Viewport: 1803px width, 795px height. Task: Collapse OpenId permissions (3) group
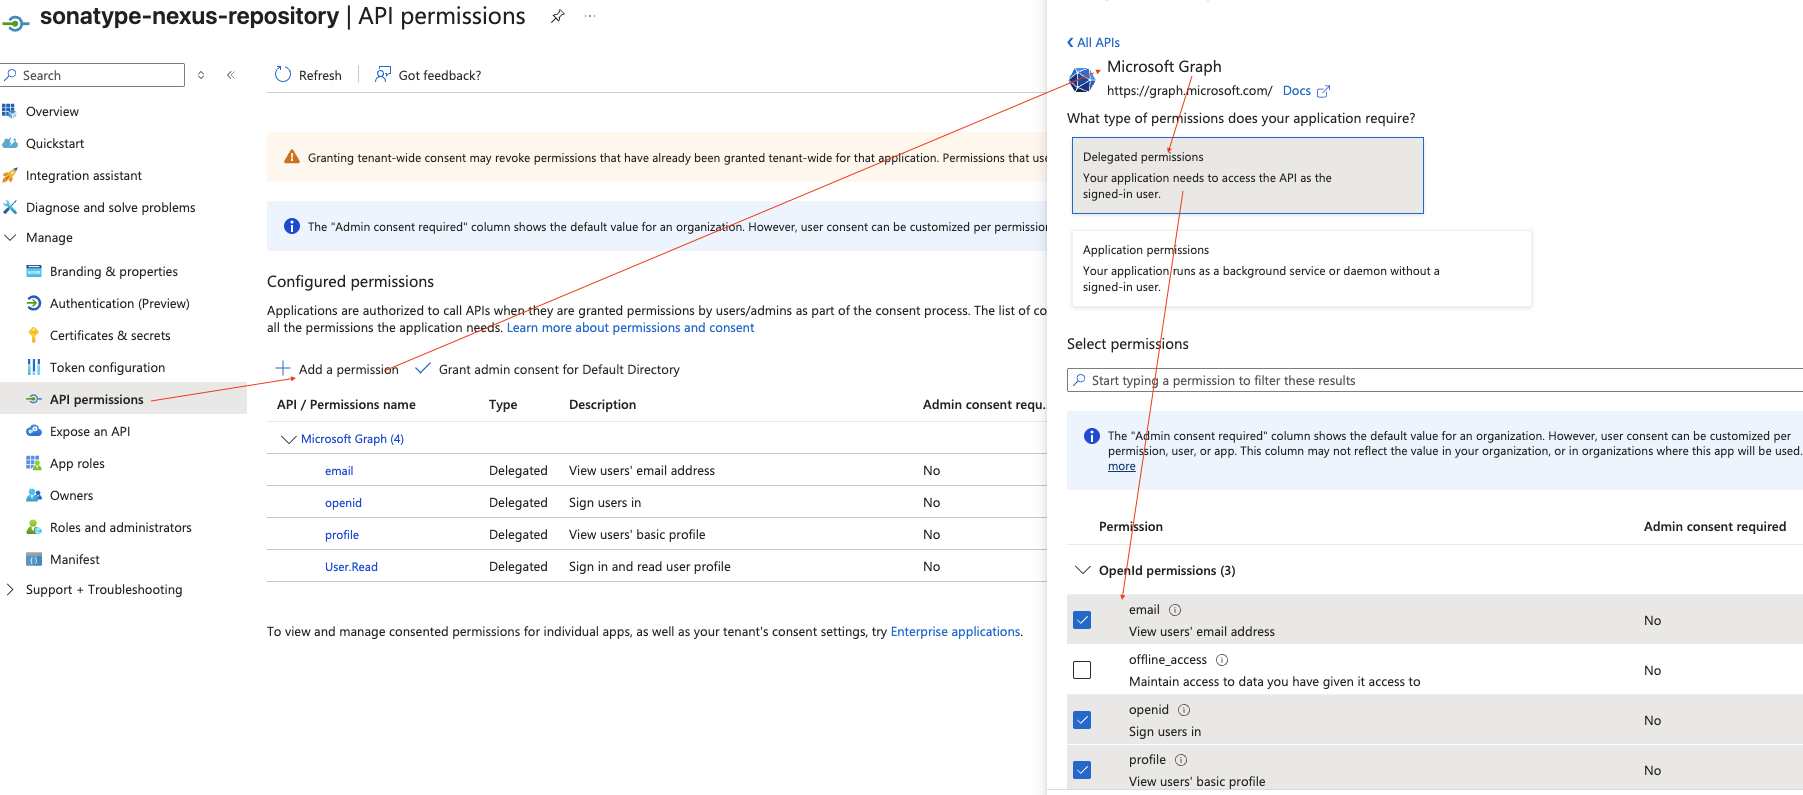(x=1082, y=570)
